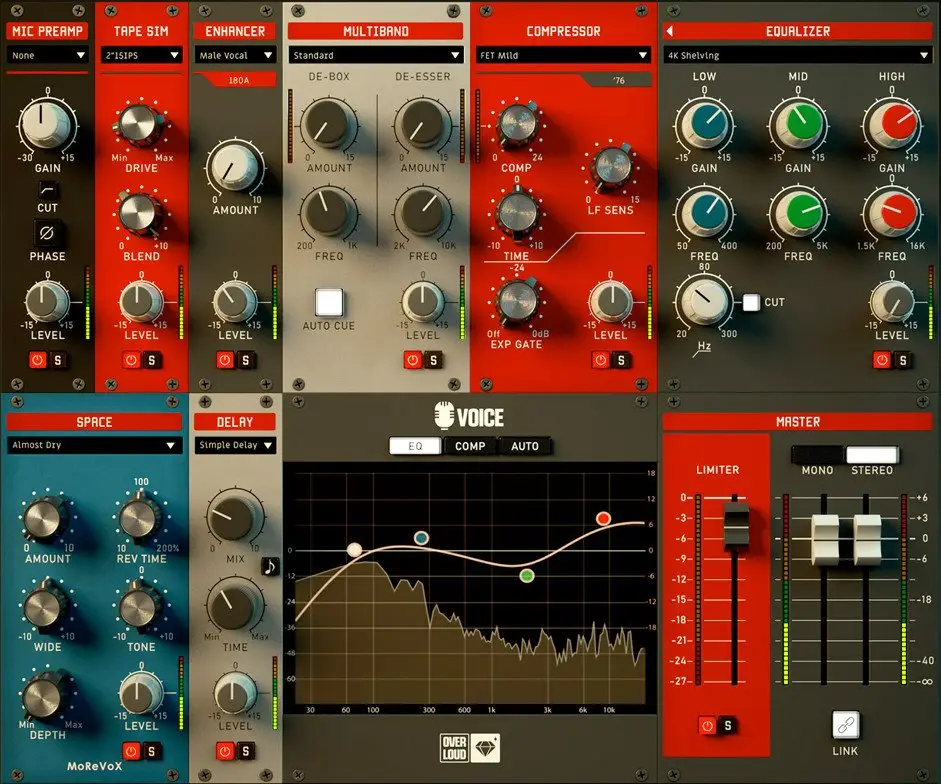The width and height of the screenshot is (941, 784).
Task: Enable the Multiband AUTO CUE button
Action: pyautogui.click(x=329, y=302)
